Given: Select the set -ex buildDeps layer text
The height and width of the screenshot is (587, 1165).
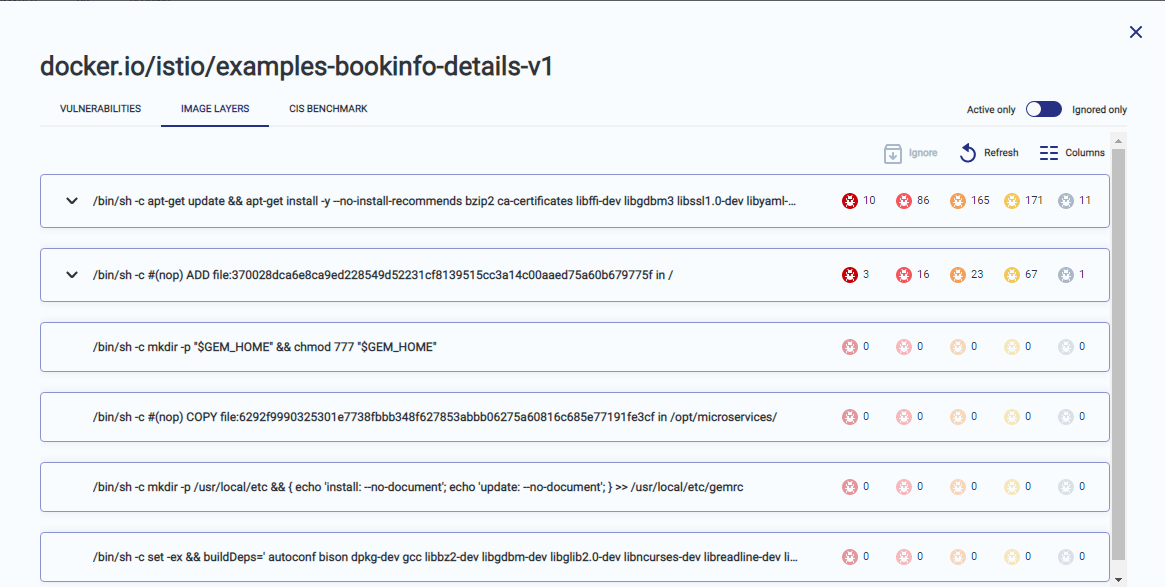Looking at the screenshot, I should tap(445, 557).
